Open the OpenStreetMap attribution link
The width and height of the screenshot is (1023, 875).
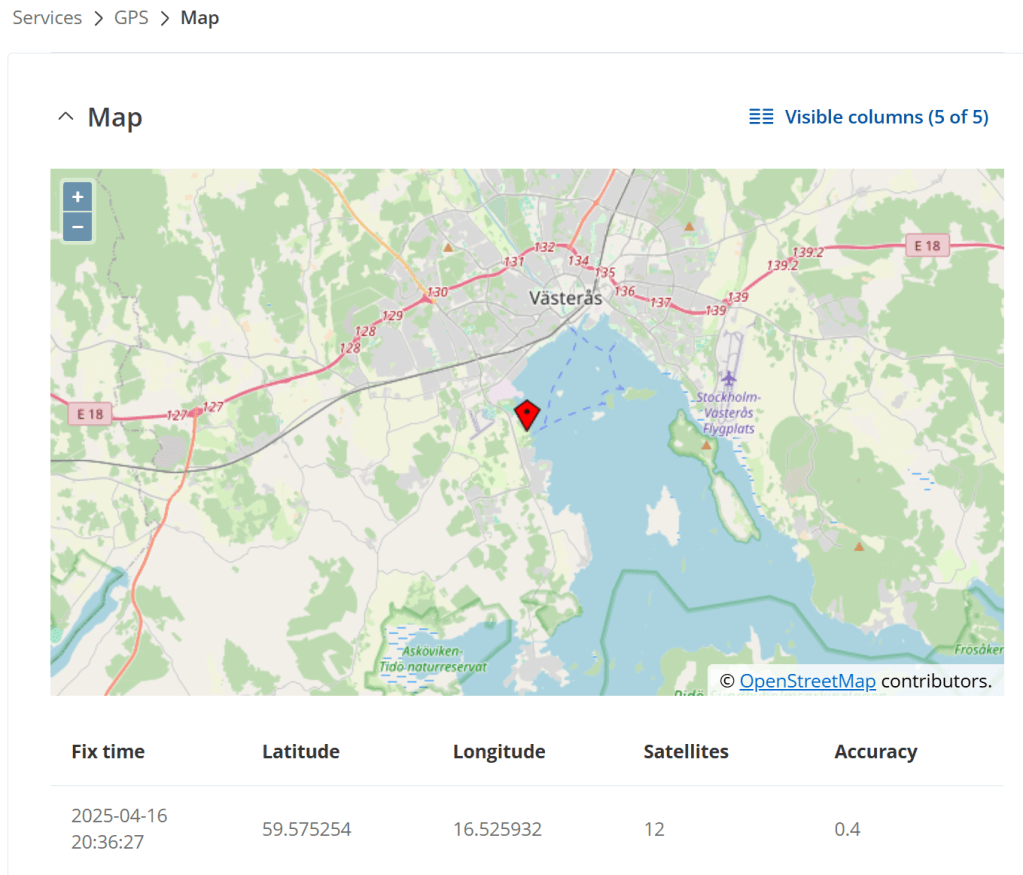pyautogui.click(x=807, y=681)
